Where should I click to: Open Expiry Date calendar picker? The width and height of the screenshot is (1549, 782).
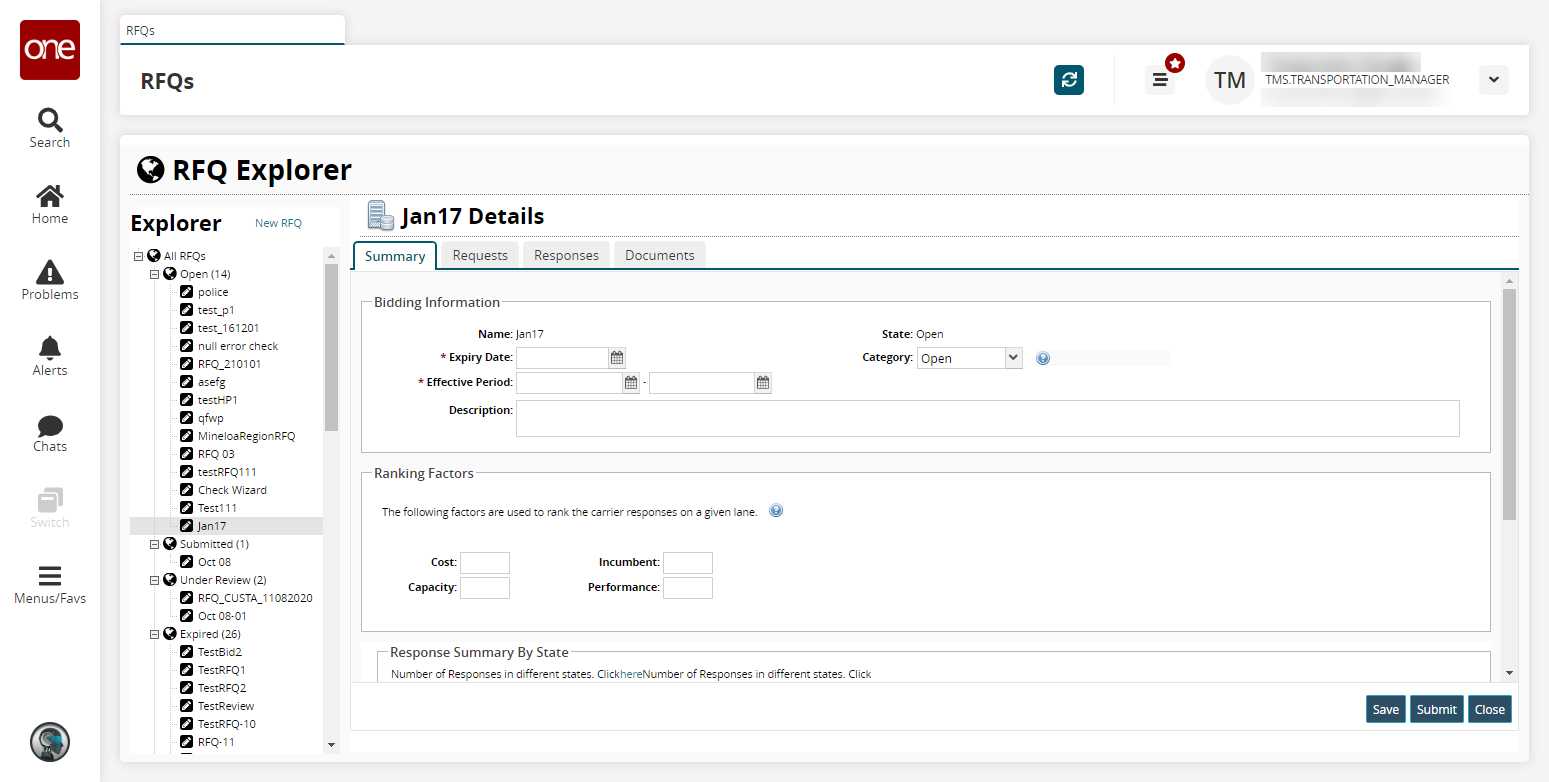(x=617, y=357)
